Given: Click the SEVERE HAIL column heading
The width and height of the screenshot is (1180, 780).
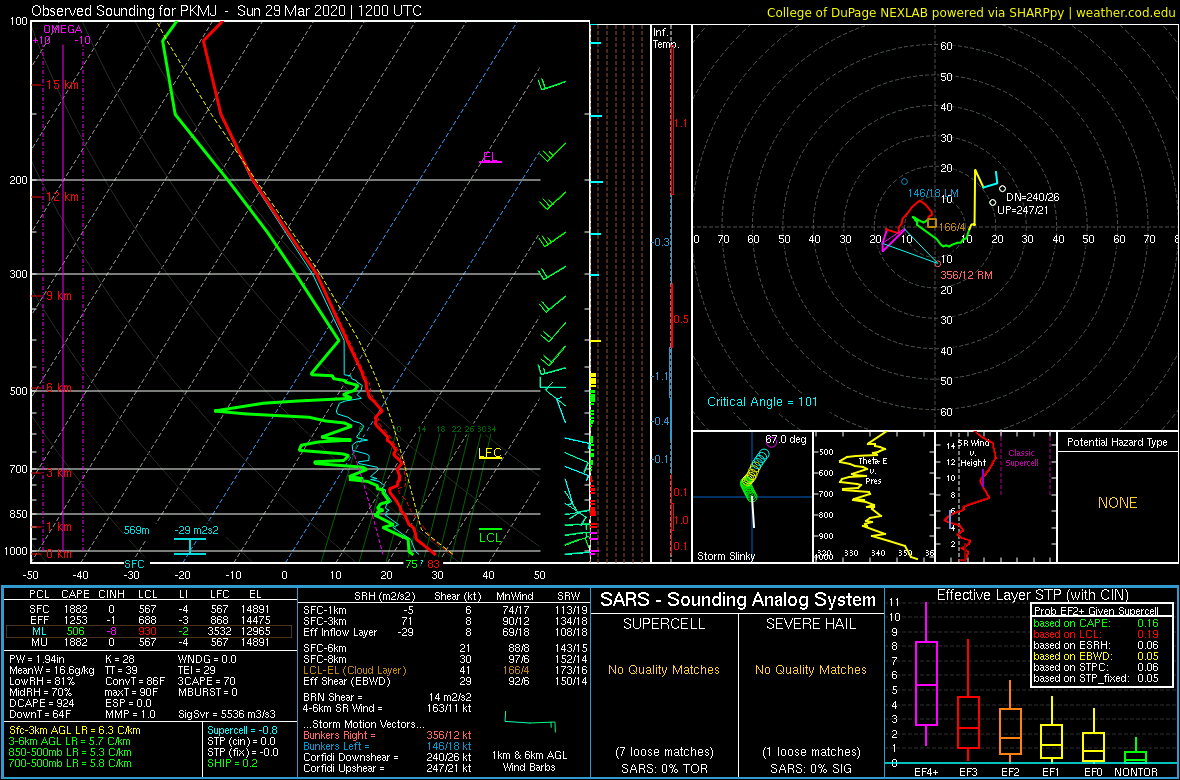Looking at the screenshot, I should point(810,623).
